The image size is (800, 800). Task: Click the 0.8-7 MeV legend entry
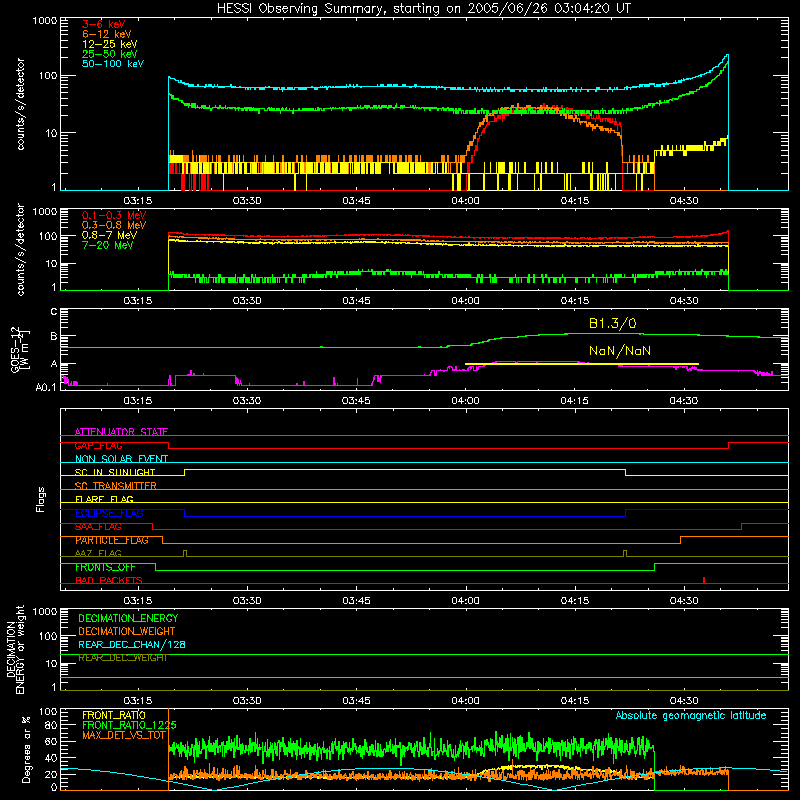click(x=109, y=235)
